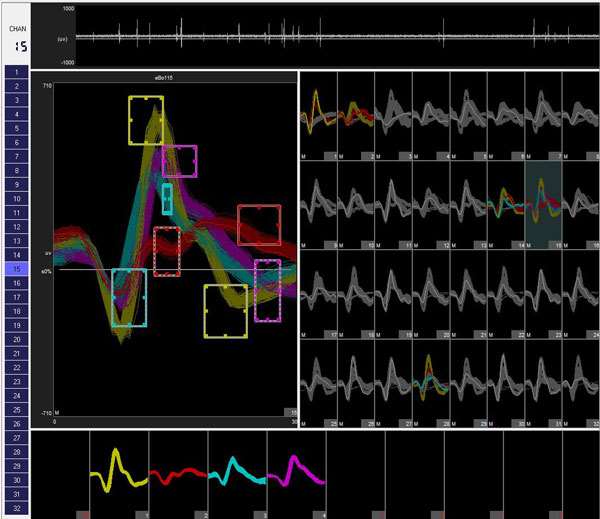Image resolution: width=600 pixels, height=519 pixels.
Task: Switch to channel 32 in the channel list
Action: click(17, 509)
